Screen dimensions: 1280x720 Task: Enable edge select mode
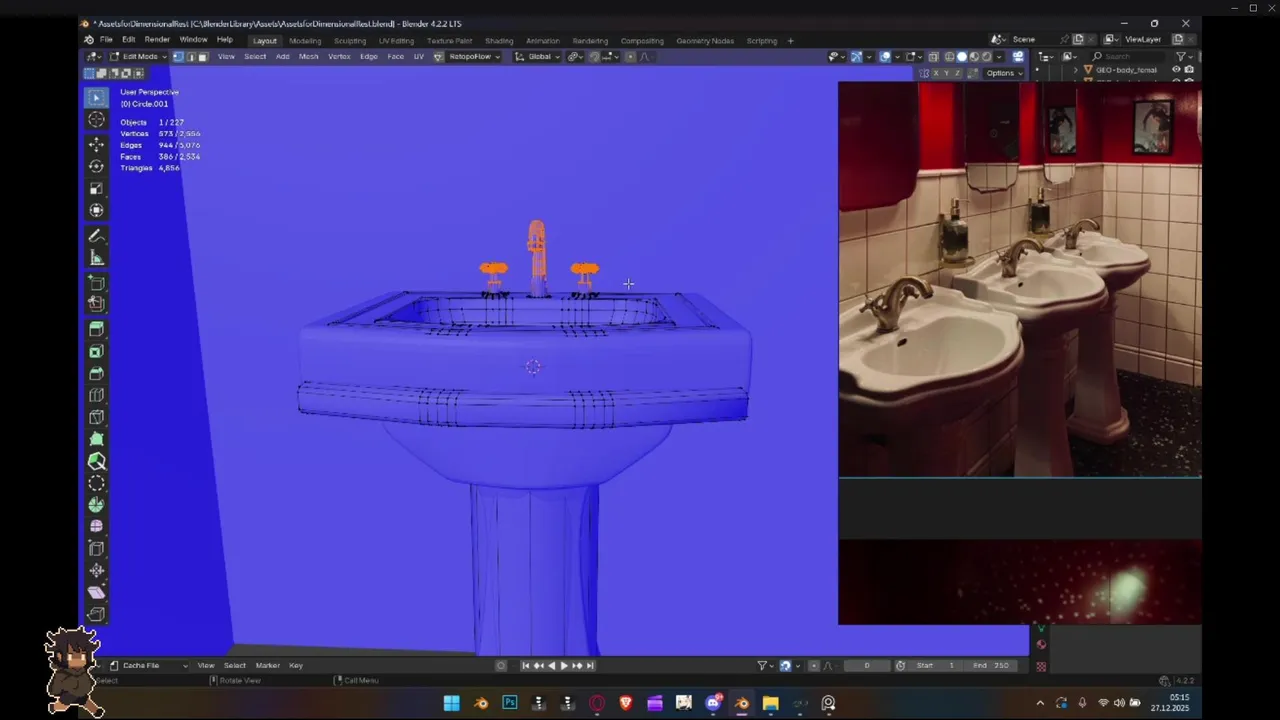coord(190,57)
